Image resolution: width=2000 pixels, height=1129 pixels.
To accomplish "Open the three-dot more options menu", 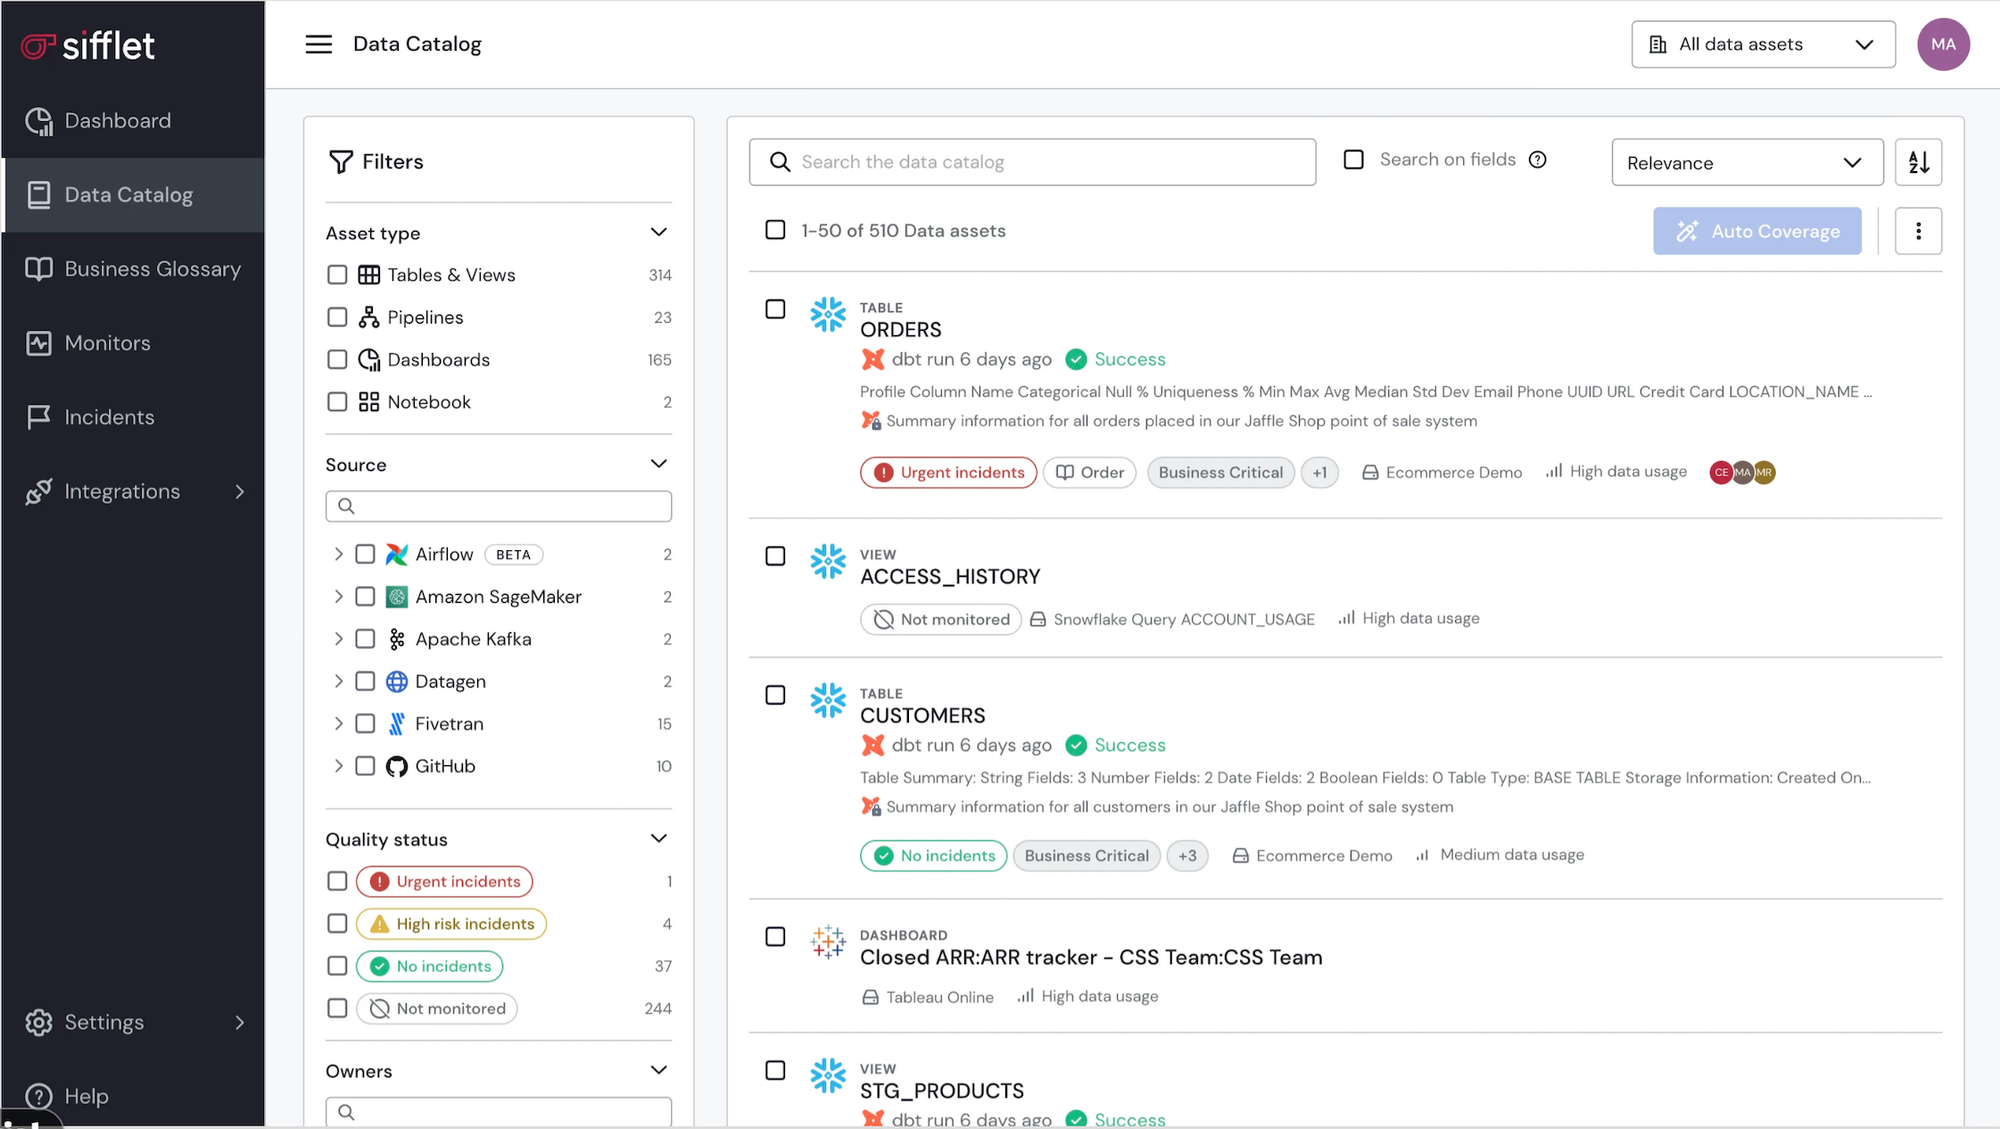I will tap(1918, 231).
